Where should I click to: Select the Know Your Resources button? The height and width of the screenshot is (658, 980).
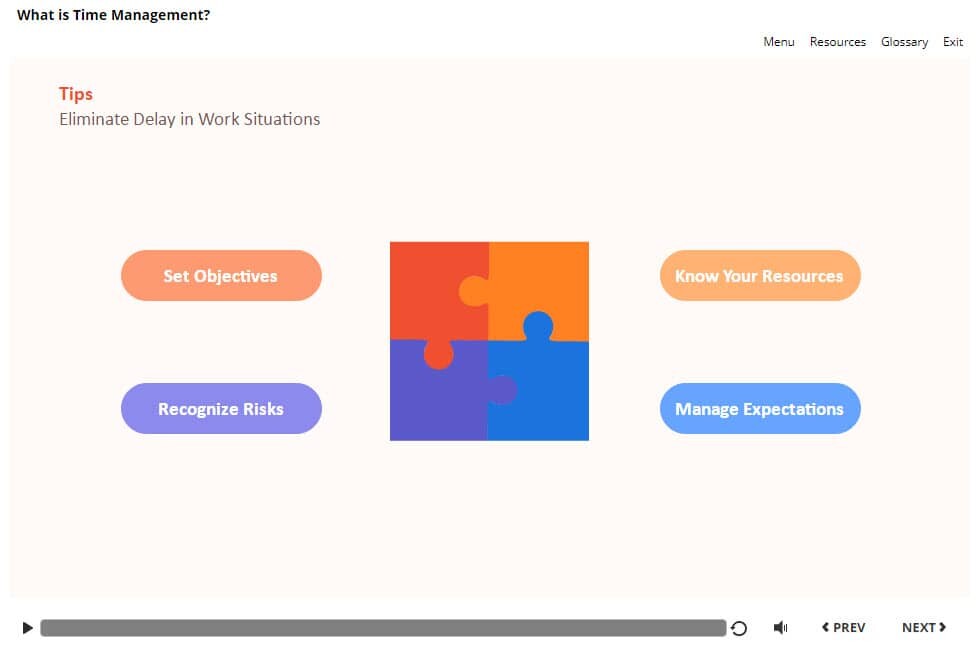759,276
